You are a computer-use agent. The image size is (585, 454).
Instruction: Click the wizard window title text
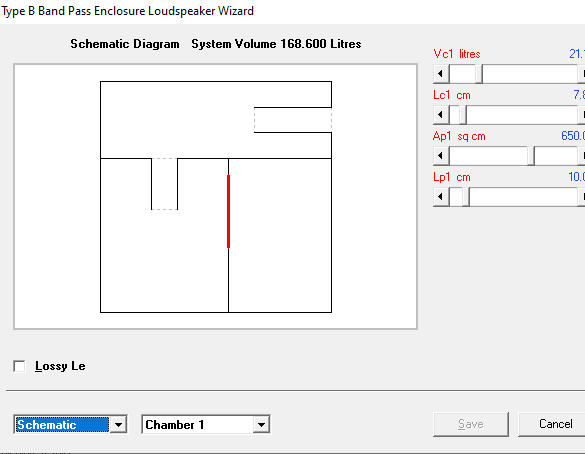(127, 11)
